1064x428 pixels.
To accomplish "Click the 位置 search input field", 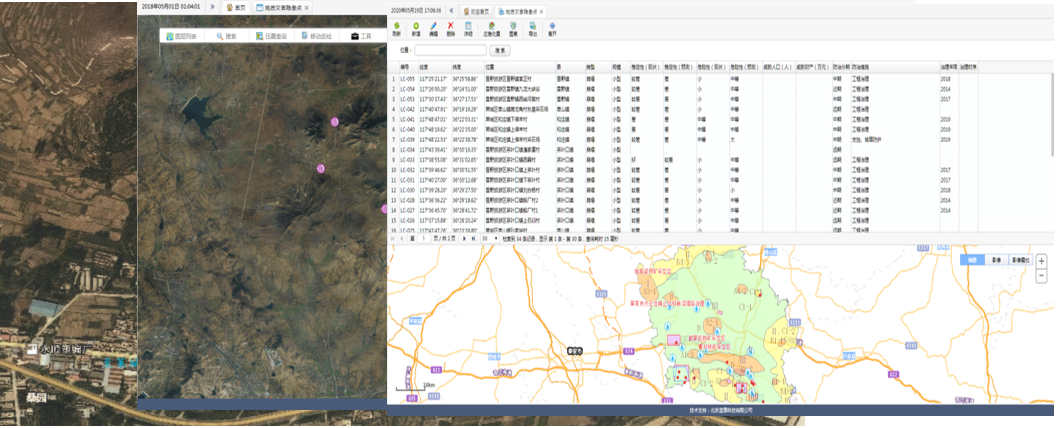I will pyautogui.click(x=451, y=50).
